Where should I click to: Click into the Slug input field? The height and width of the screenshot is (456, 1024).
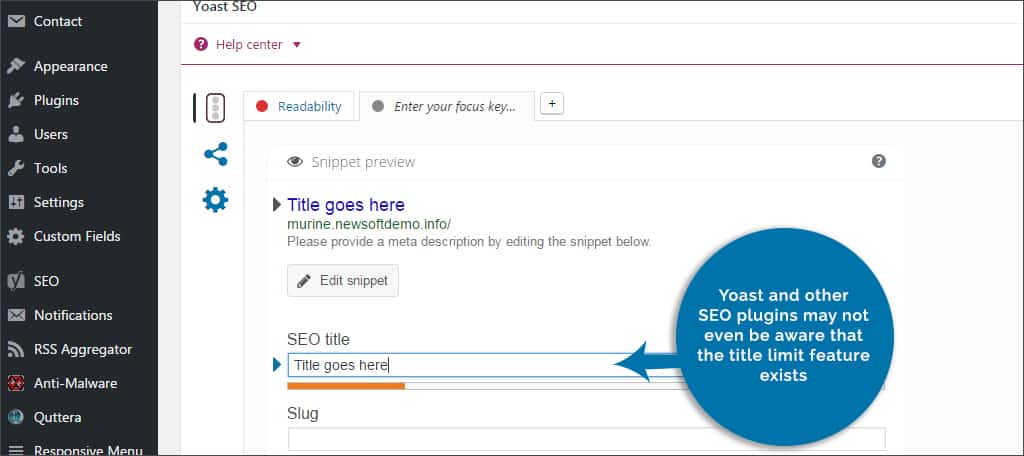click(x=586, y=439)
